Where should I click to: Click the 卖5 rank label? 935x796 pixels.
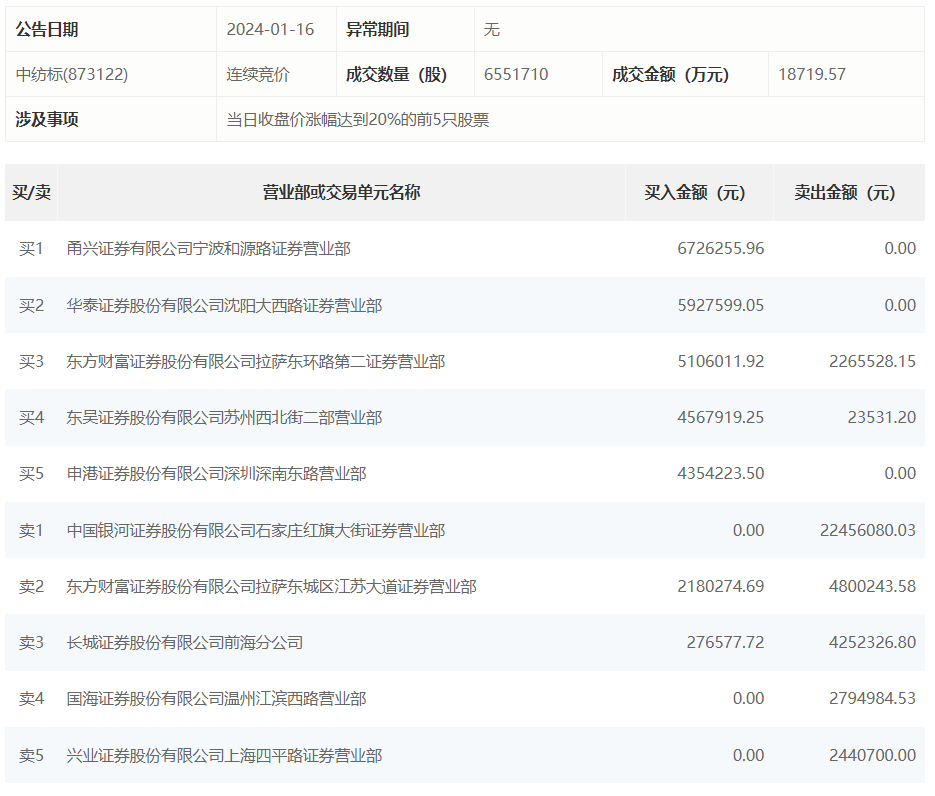pos(31,755)
